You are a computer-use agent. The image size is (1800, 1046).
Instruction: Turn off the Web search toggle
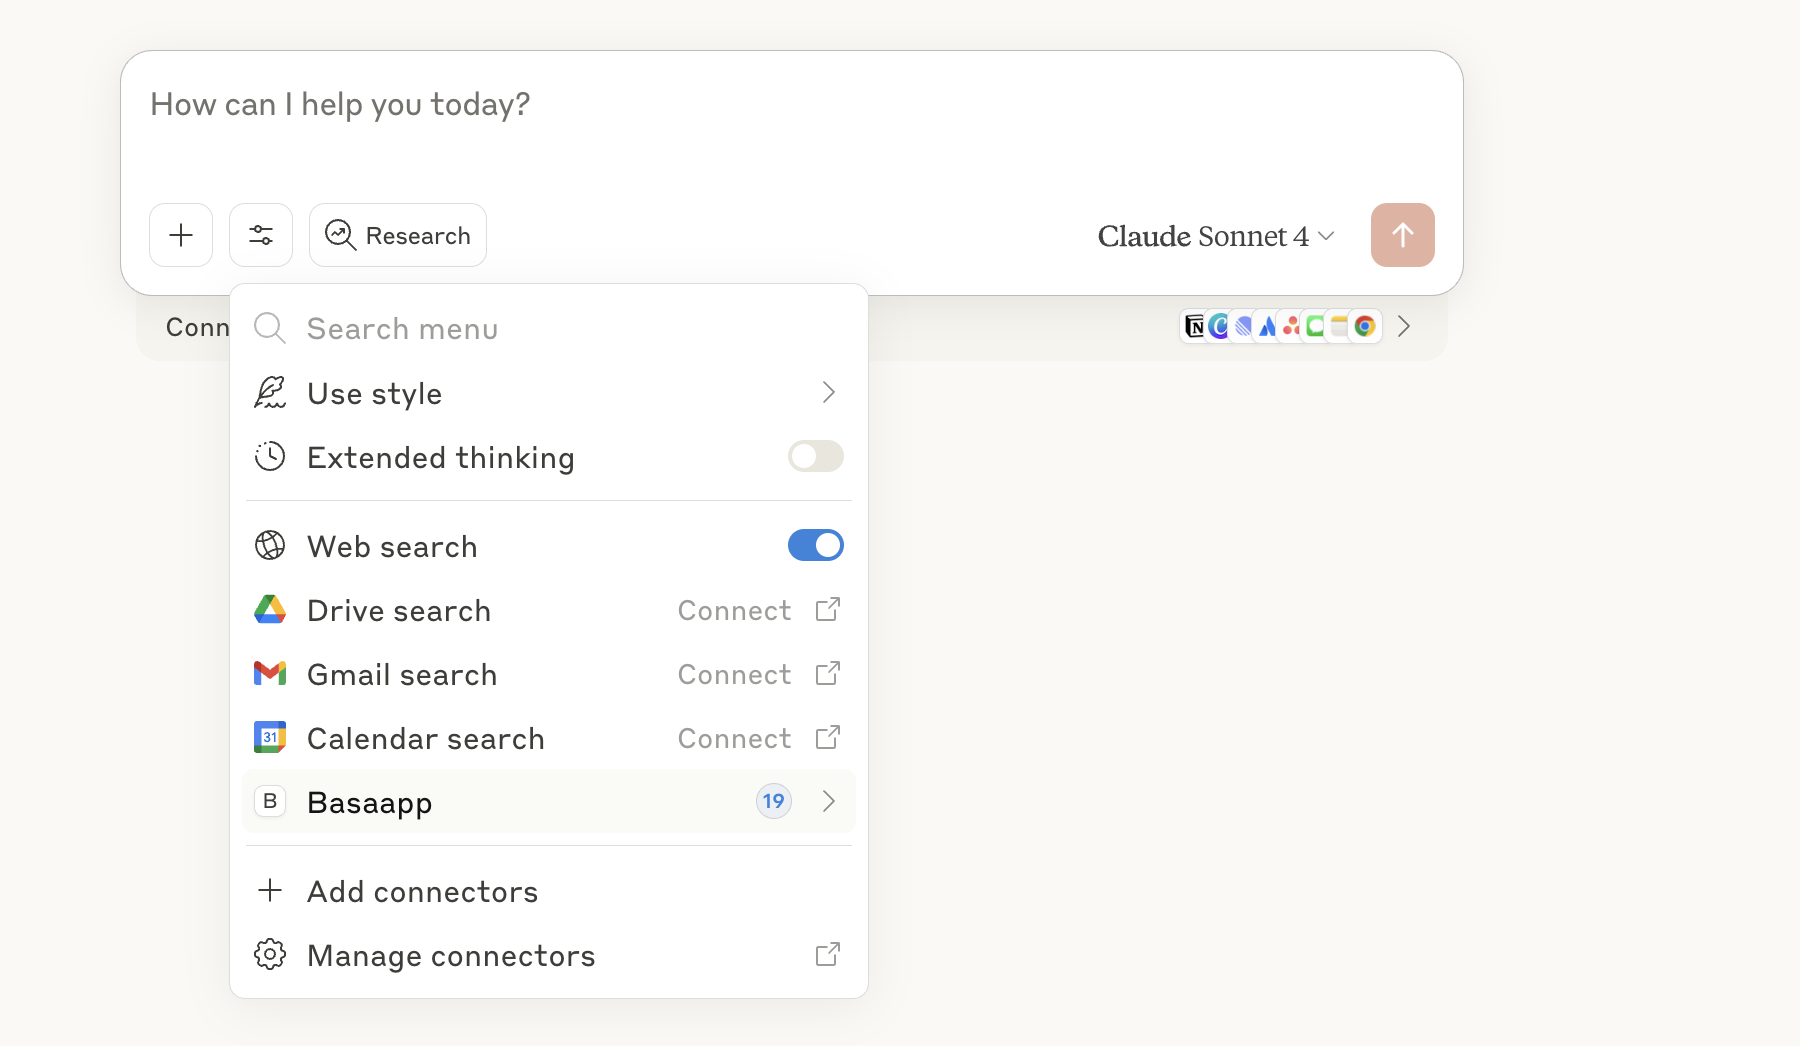(x=815, y=546)
